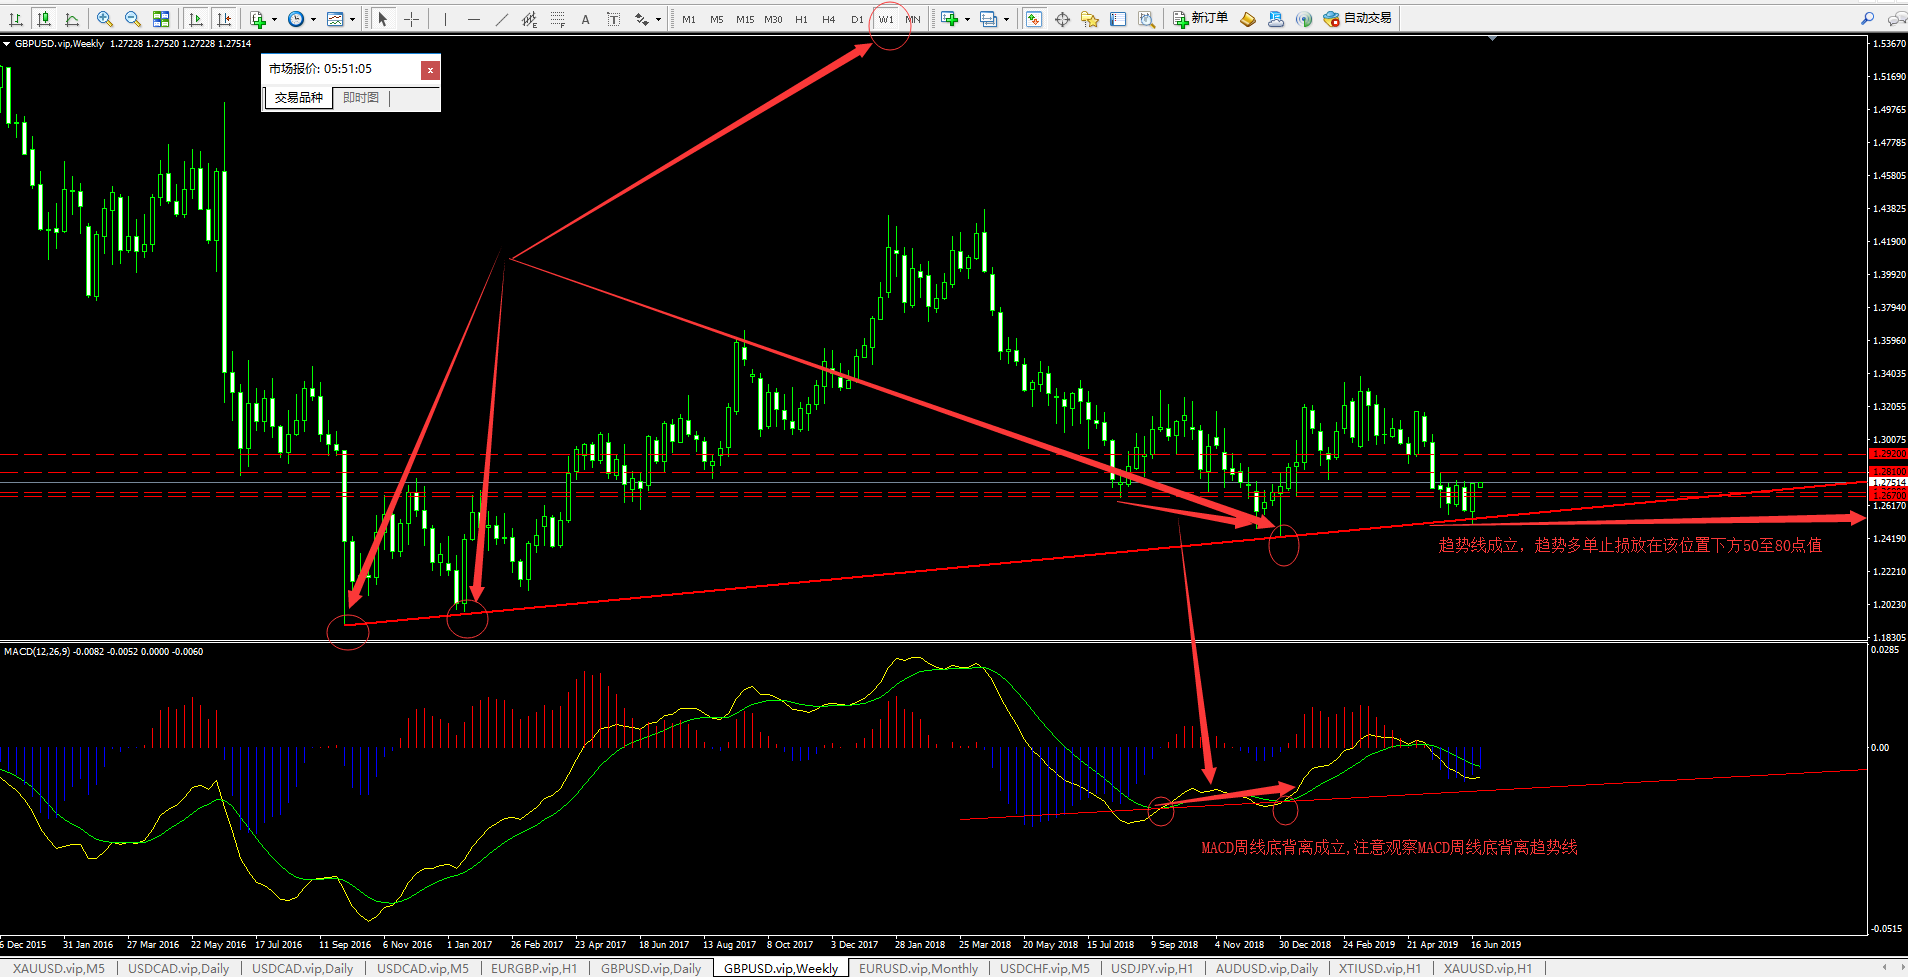Screen dimensions: 1908x977
Task: Toggle the Terminal panel
Action: pos(1118,19)
